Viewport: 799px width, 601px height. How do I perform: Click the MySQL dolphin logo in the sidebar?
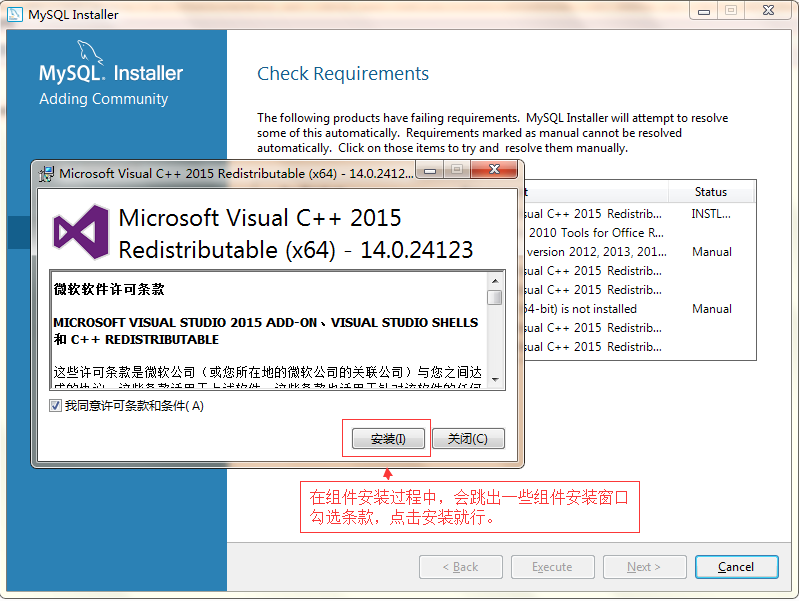click(x=90, y=53)
